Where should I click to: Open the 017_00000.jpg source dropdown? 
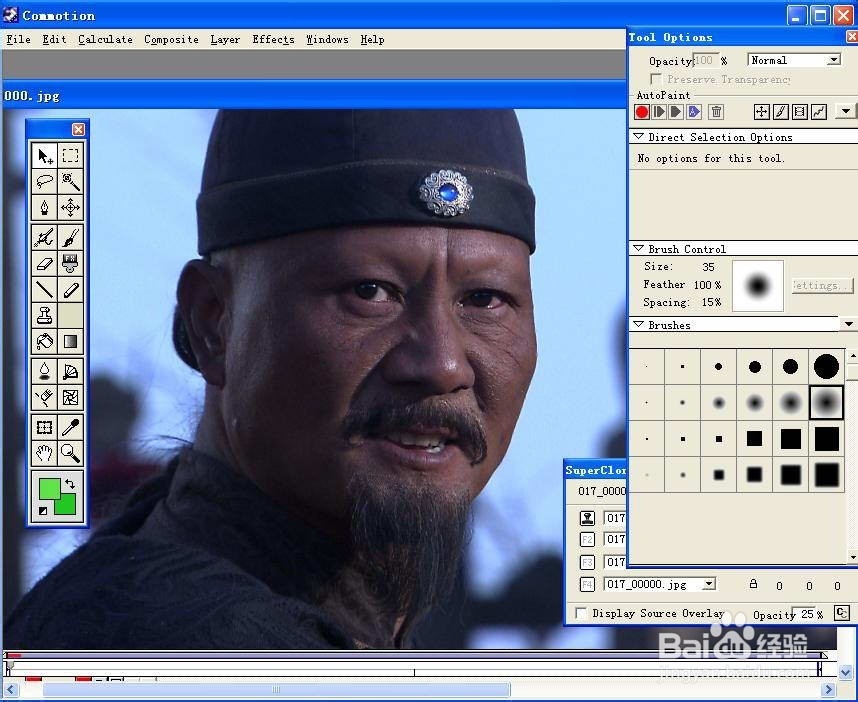pyautogui.click(x=710, y=585)
